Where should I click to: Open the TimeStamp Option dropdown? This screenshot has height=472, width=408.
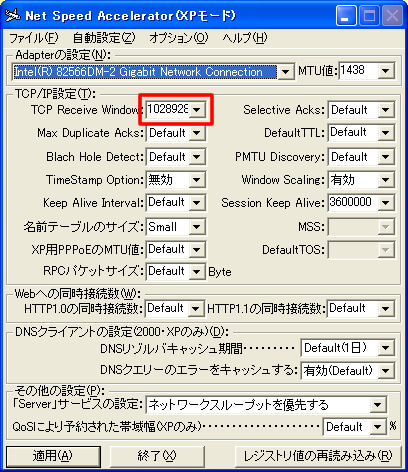coord(197,180)
